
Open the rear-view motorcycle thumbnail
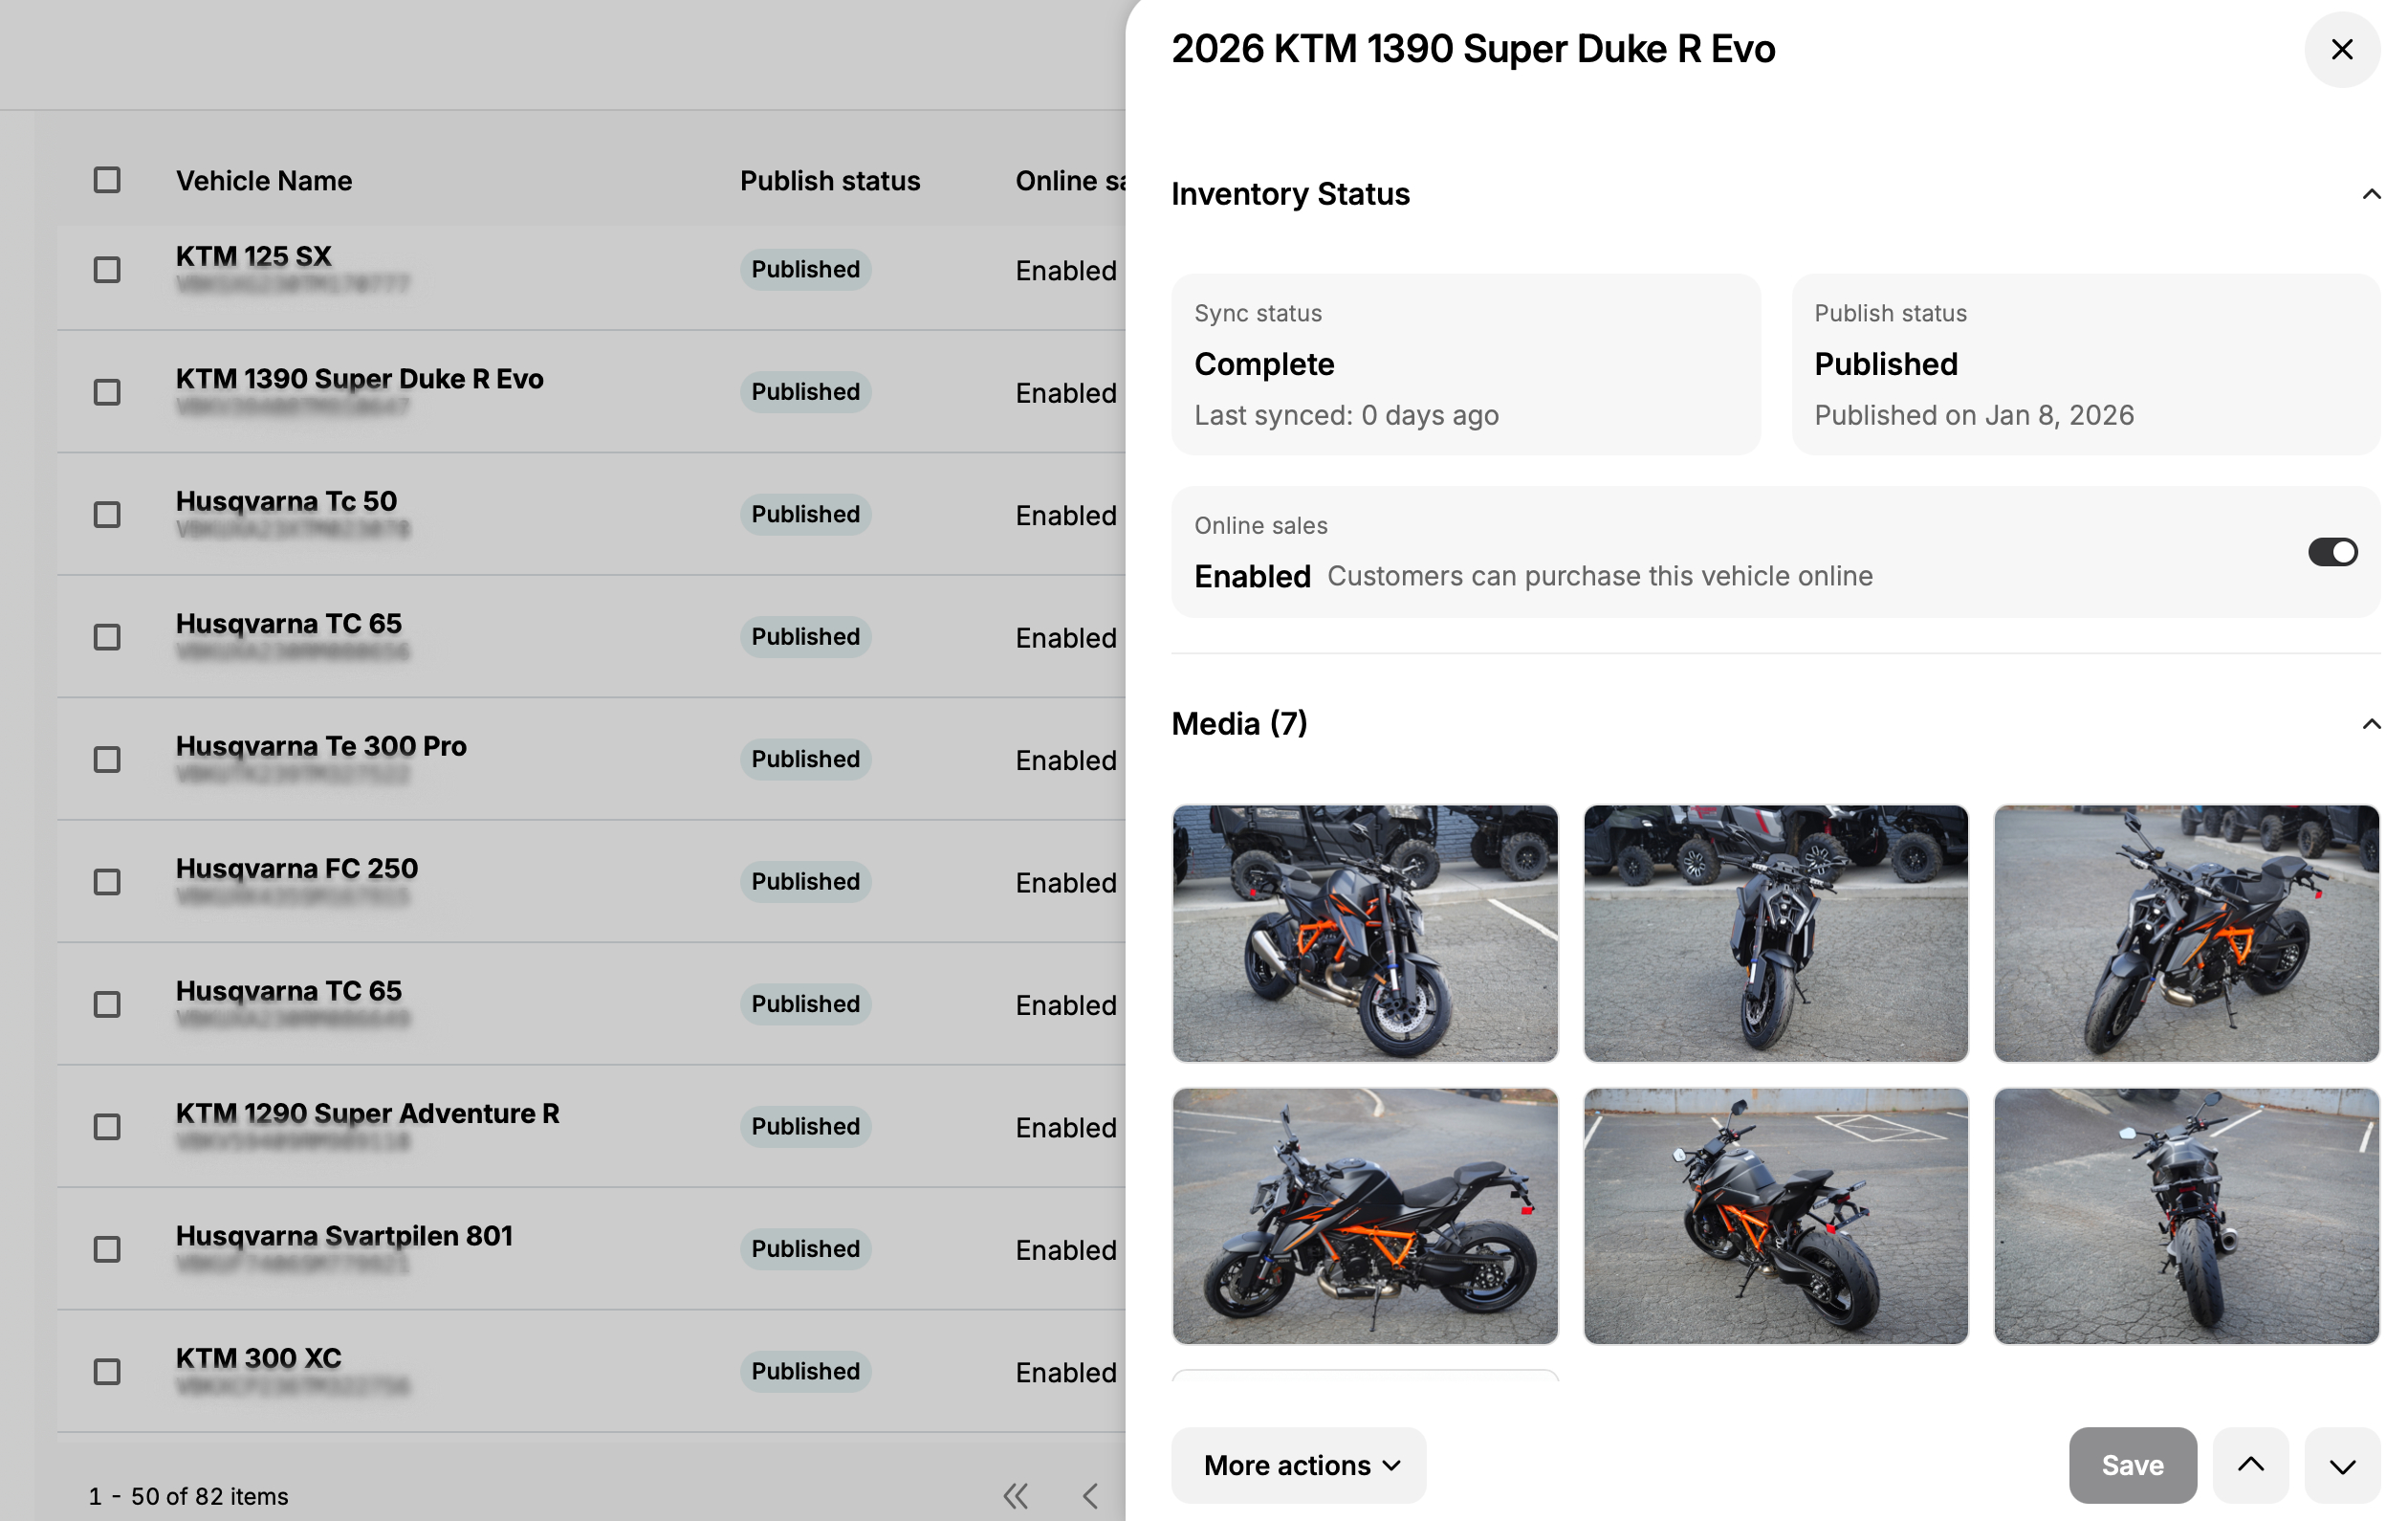(2185, 1215)
